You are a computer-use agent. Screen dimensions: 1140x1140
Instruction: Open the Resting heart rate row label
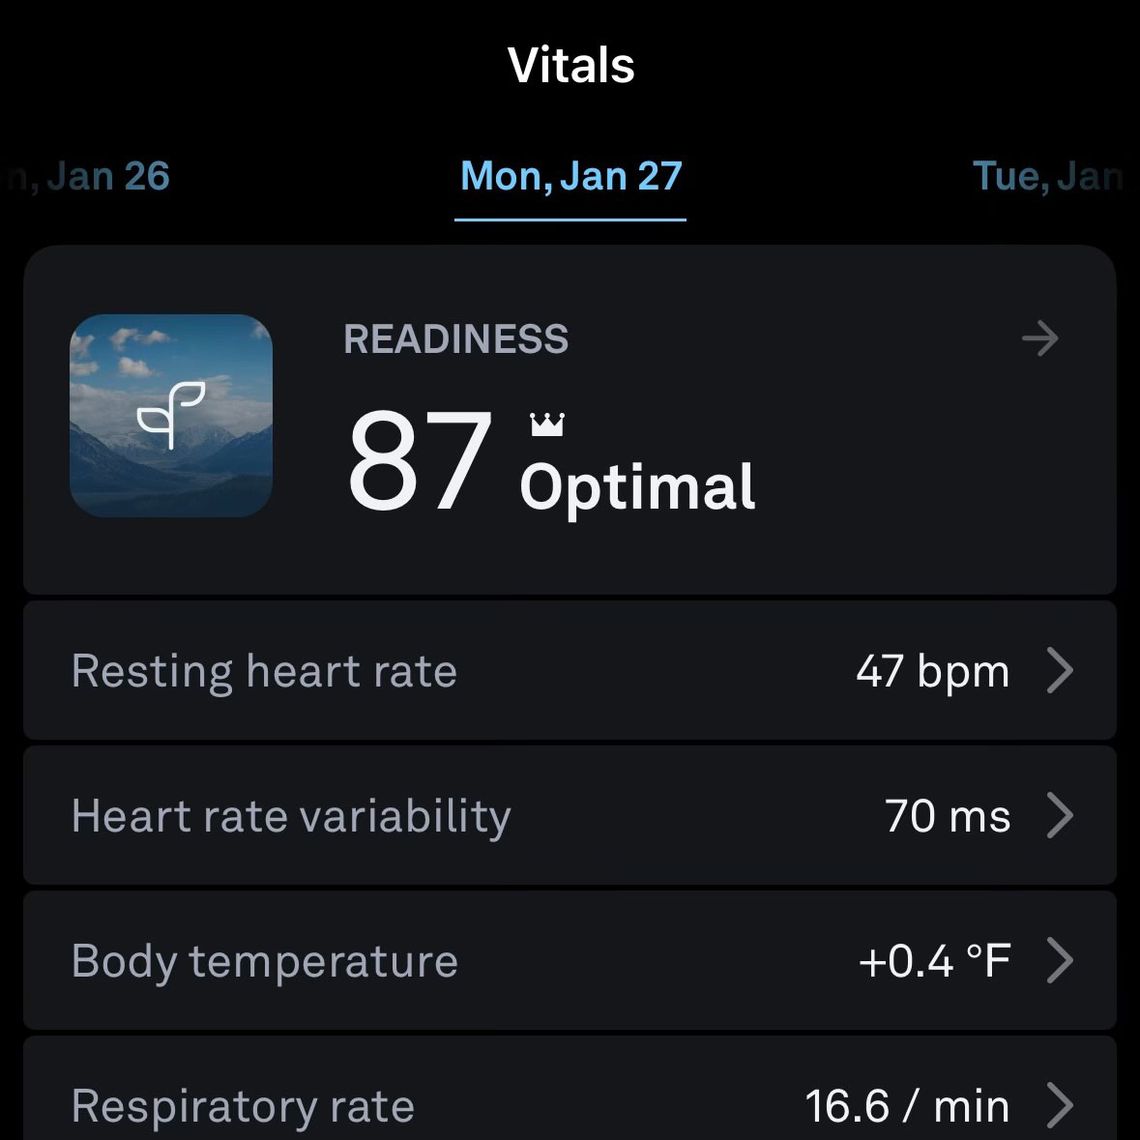tap(264, 670)
